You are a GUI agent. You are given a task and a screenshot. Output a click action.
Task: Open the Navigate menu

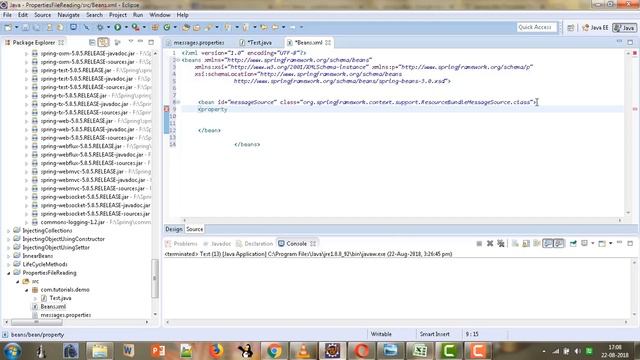(x=69, y=15)
